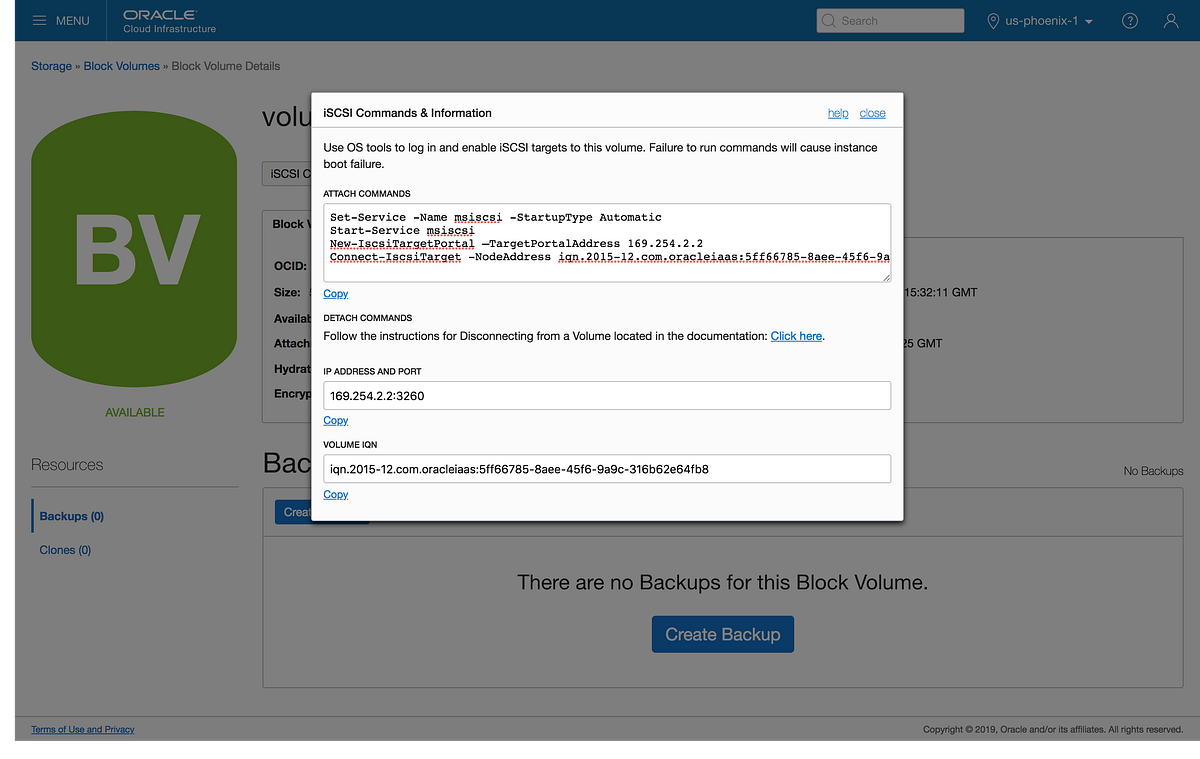
Task: Open the Click here documentation link
Action: coord(795,336)
